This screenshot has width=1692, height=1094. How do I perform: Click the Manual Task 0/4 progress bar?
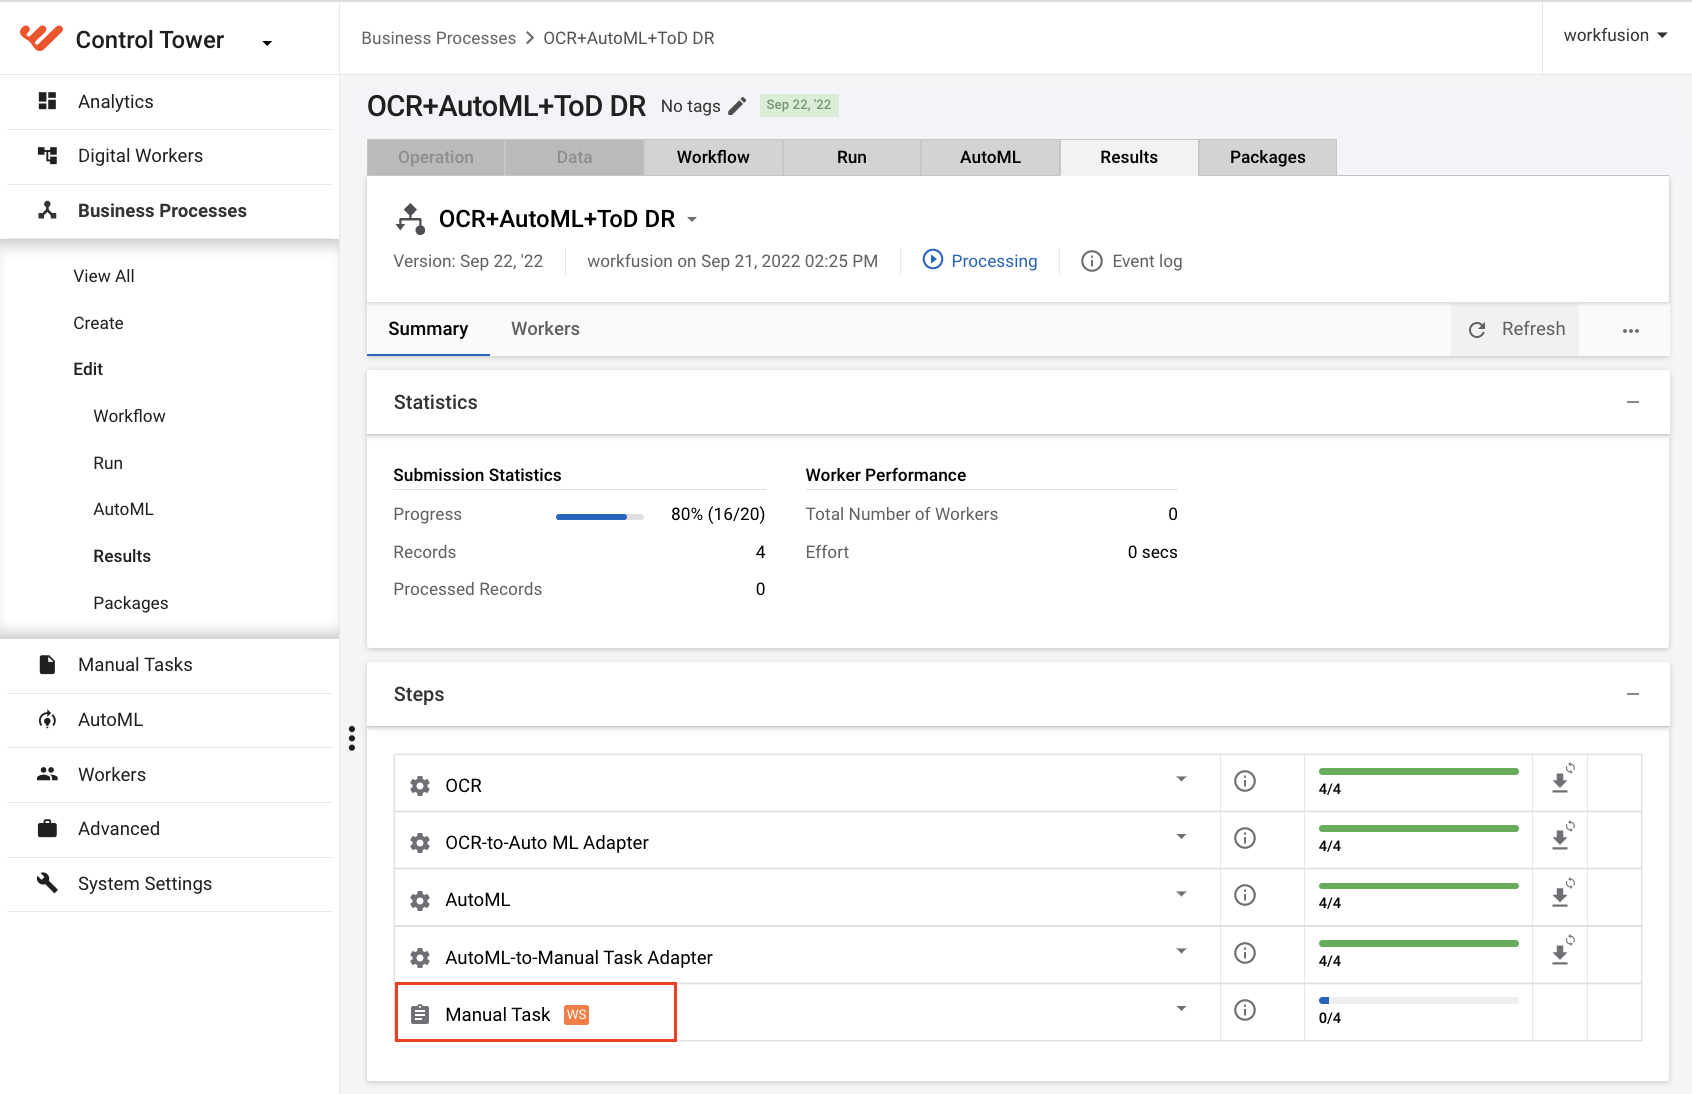click(1418, 1000)
